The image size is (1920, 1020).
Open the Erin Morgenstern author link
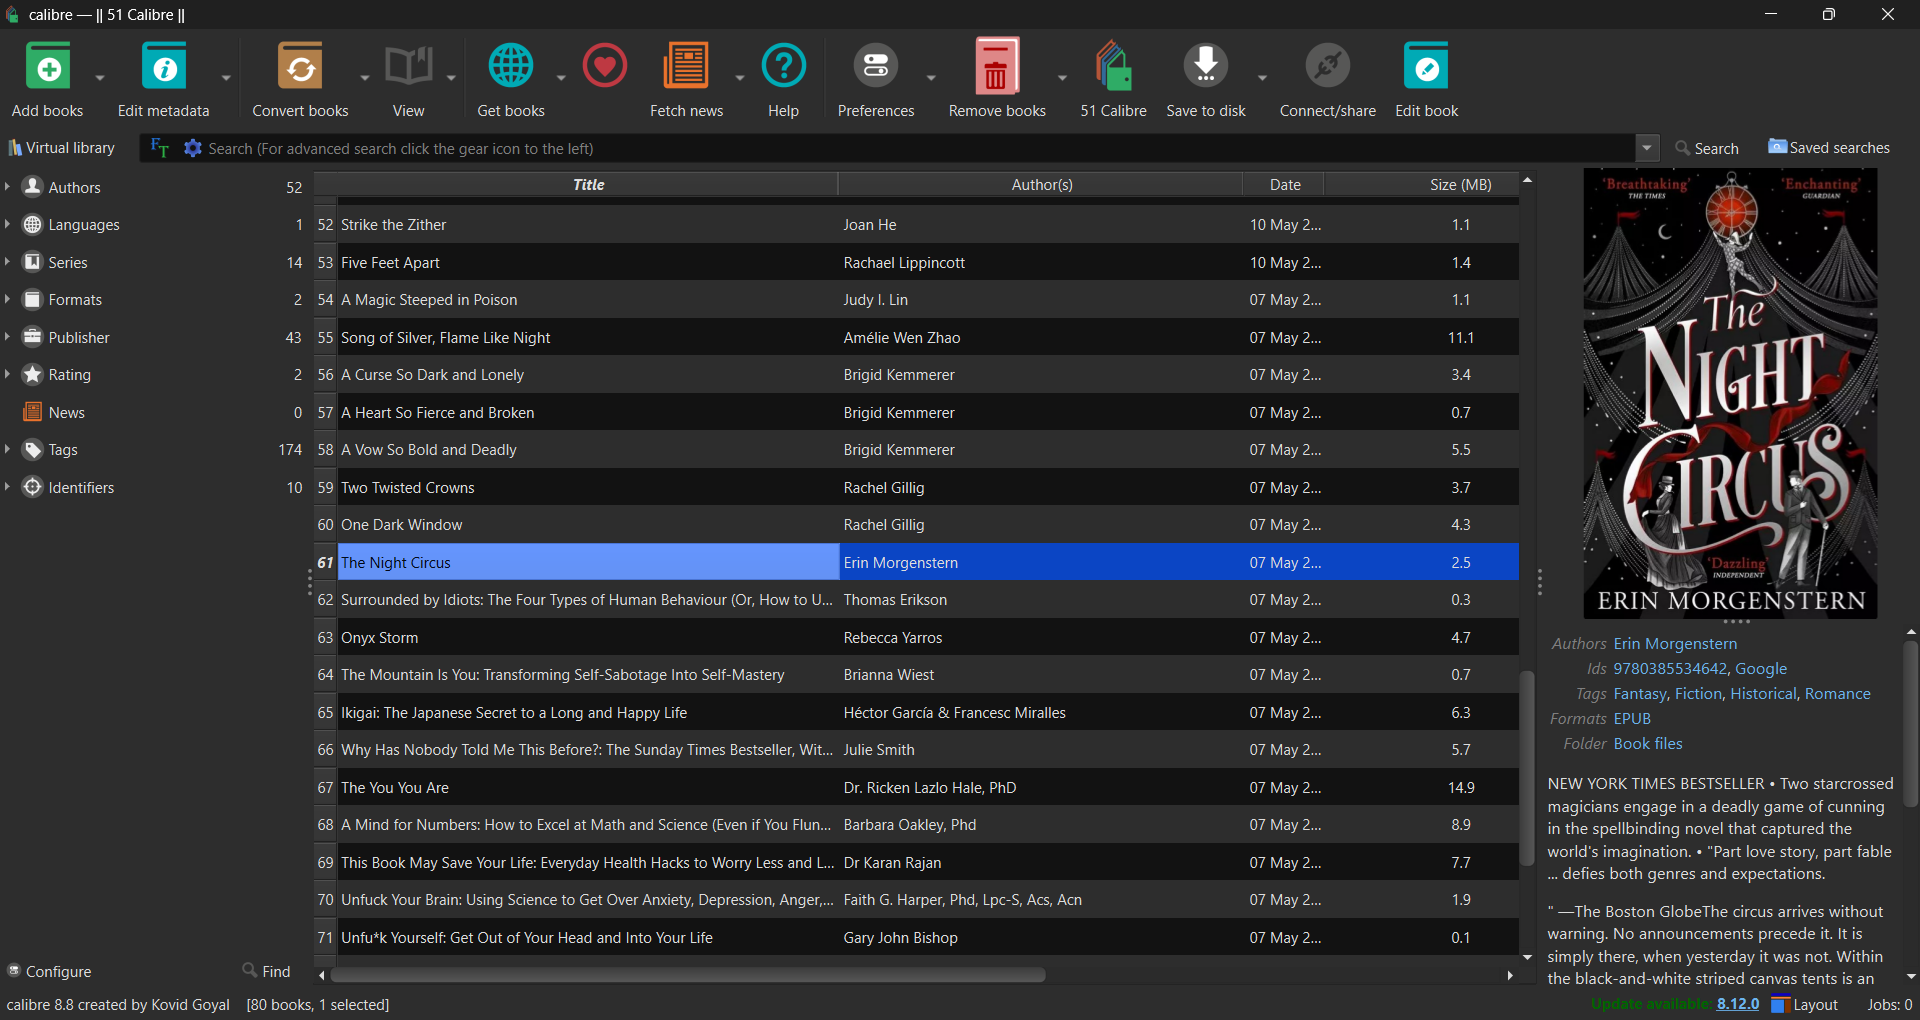1675,644
